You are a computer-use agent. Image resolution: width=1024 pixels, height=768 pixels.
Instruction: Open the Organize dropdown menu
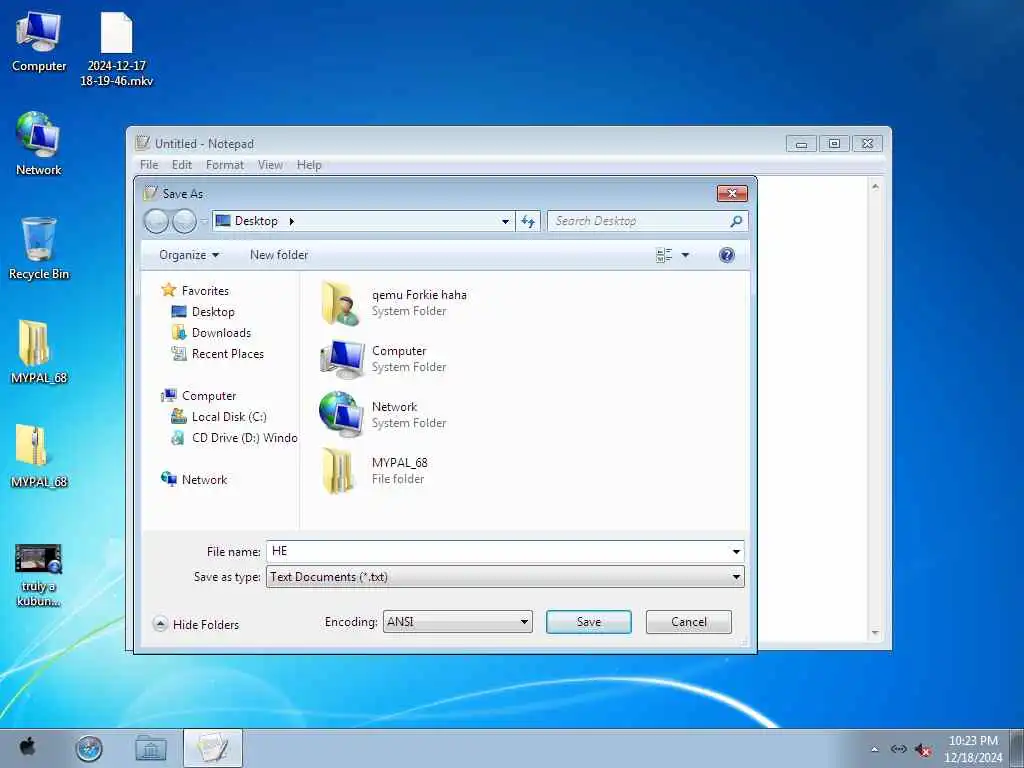coord(189,255)
